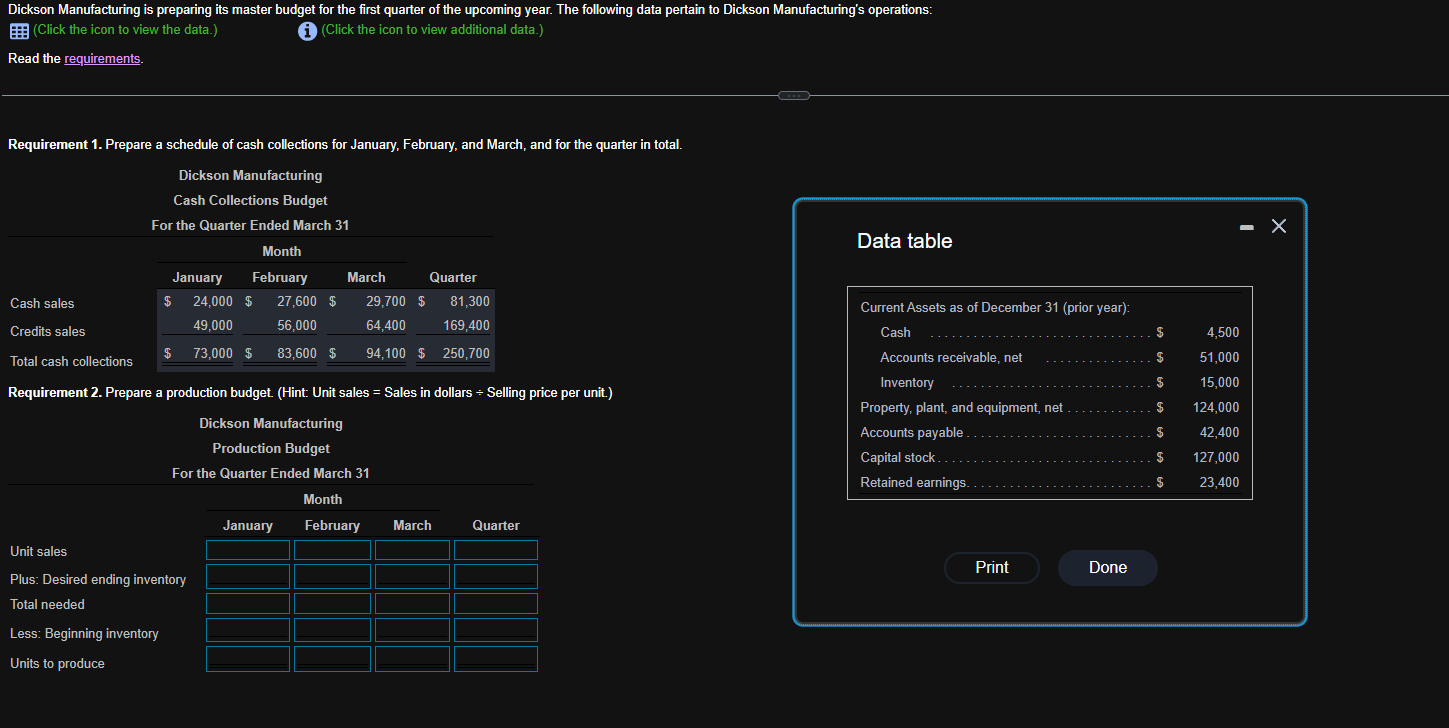
Task: Click Accounts receivable value 51,000
Action: [1220, 357]
